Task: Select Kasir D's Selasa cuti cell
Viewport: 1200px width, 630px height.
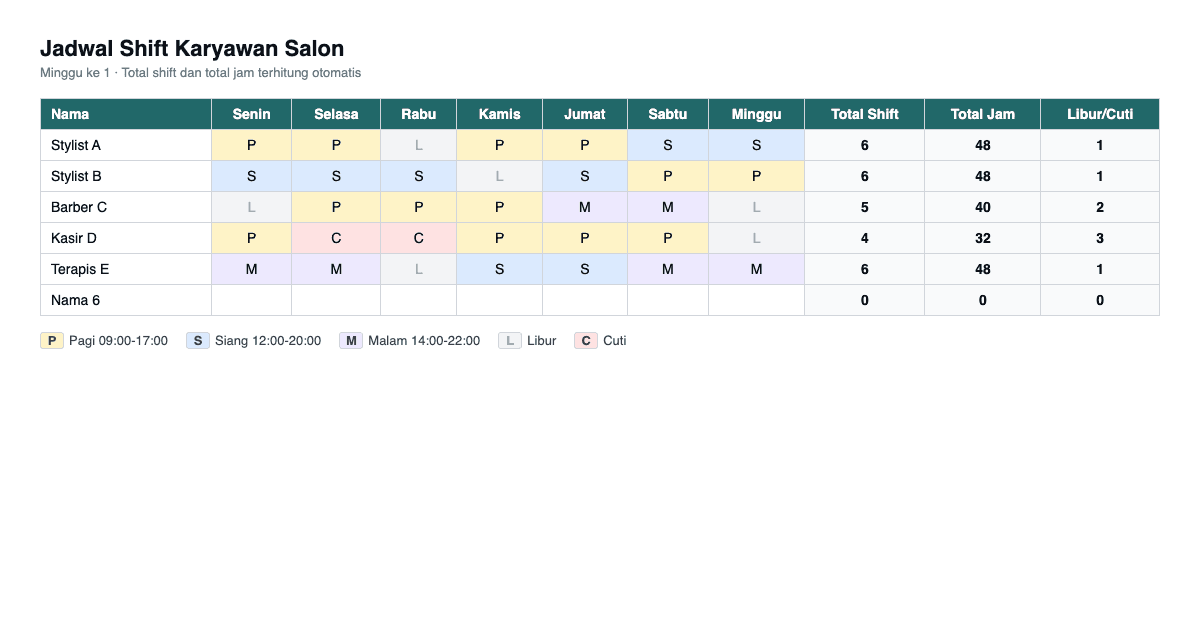Action: point(336,238)
